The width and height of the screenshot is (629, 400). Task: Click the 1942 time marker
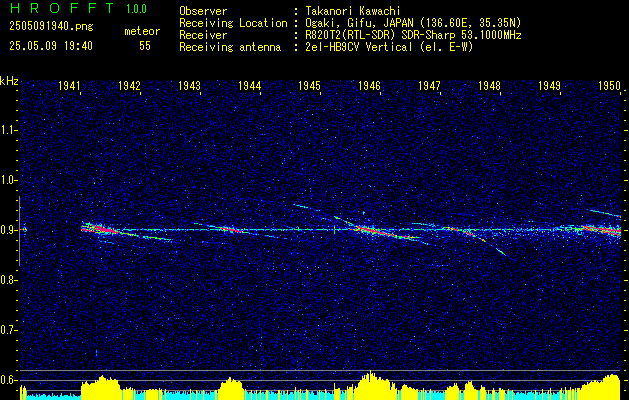pyautogui.click(x=130, y=85)
